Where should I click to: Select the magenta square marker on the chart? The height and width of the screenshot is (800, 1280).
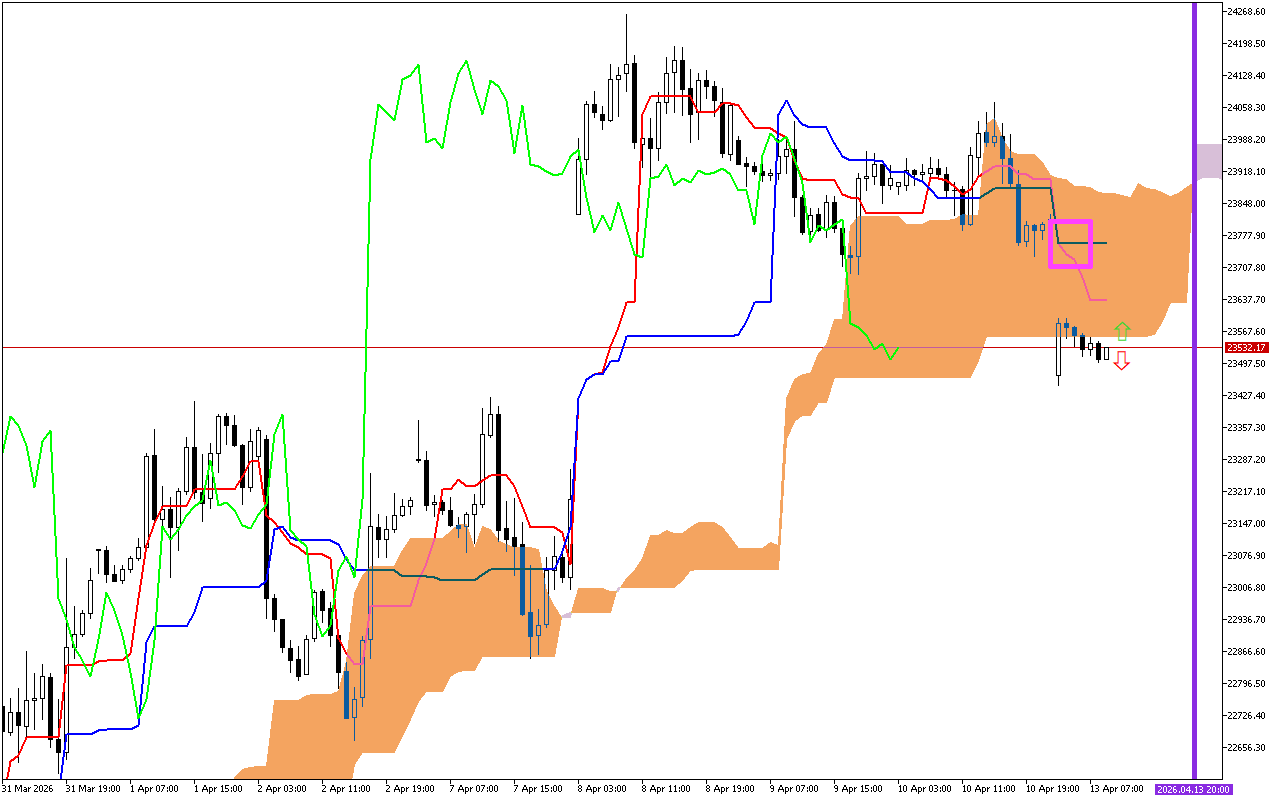click(x=1072, y=243)
